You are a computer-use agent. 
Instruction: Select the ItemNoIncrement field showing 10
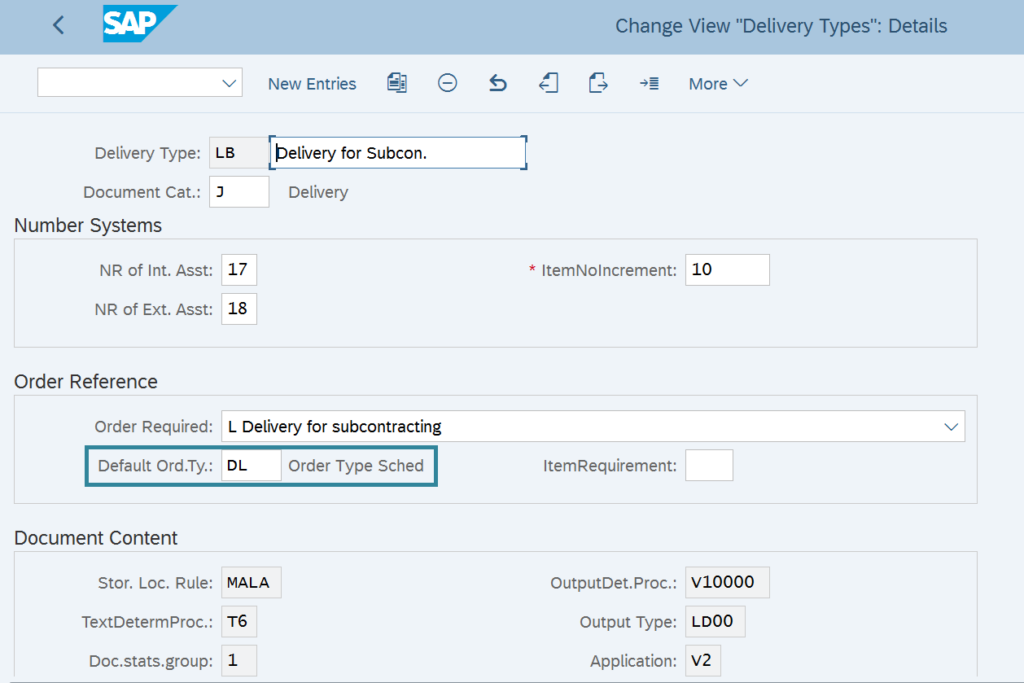click(727, 269)
